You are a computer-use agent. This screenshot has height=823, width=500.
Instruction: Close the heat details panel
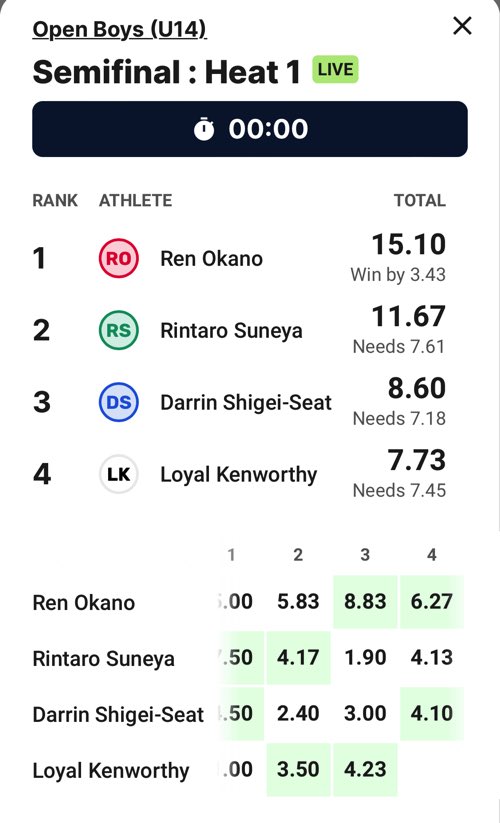462,26
